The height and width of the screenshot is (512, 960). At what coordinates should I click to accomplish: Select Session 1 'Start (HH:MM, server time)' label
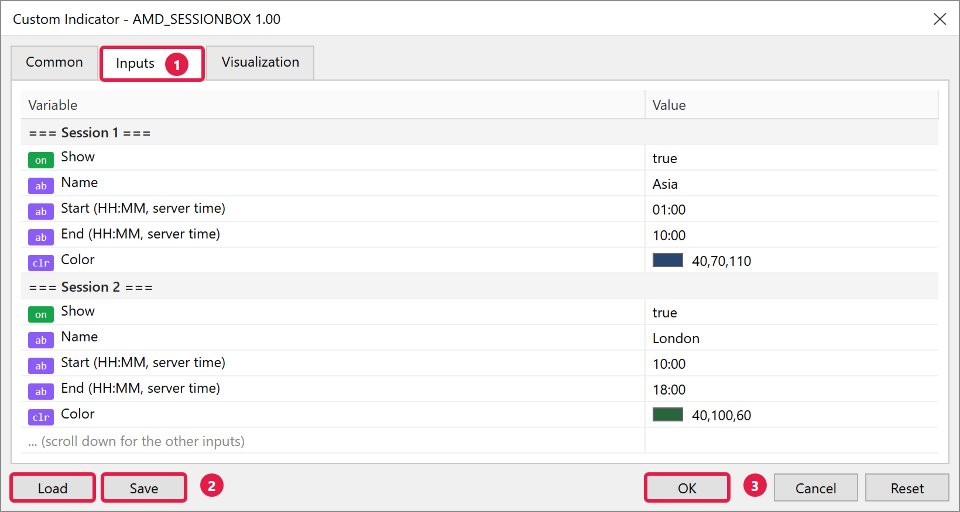point(143,209)
